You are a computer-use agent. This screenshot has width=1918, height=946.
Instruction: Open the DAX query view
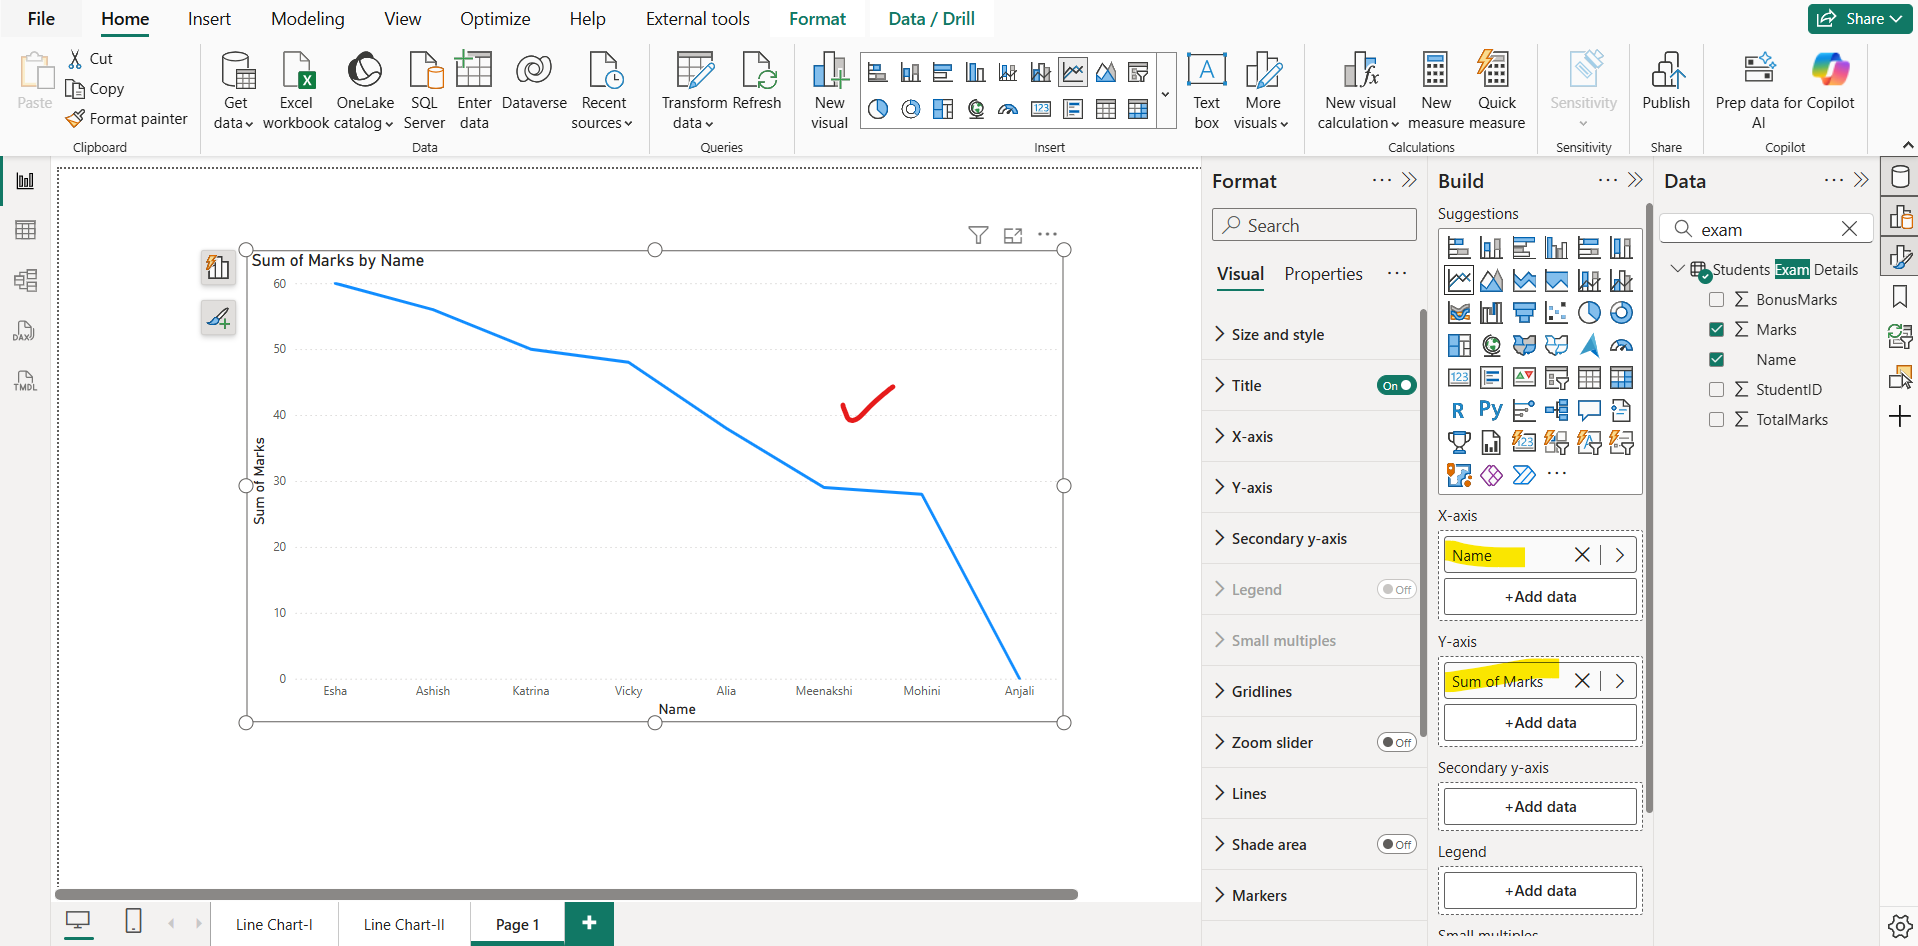pos(24,331)
